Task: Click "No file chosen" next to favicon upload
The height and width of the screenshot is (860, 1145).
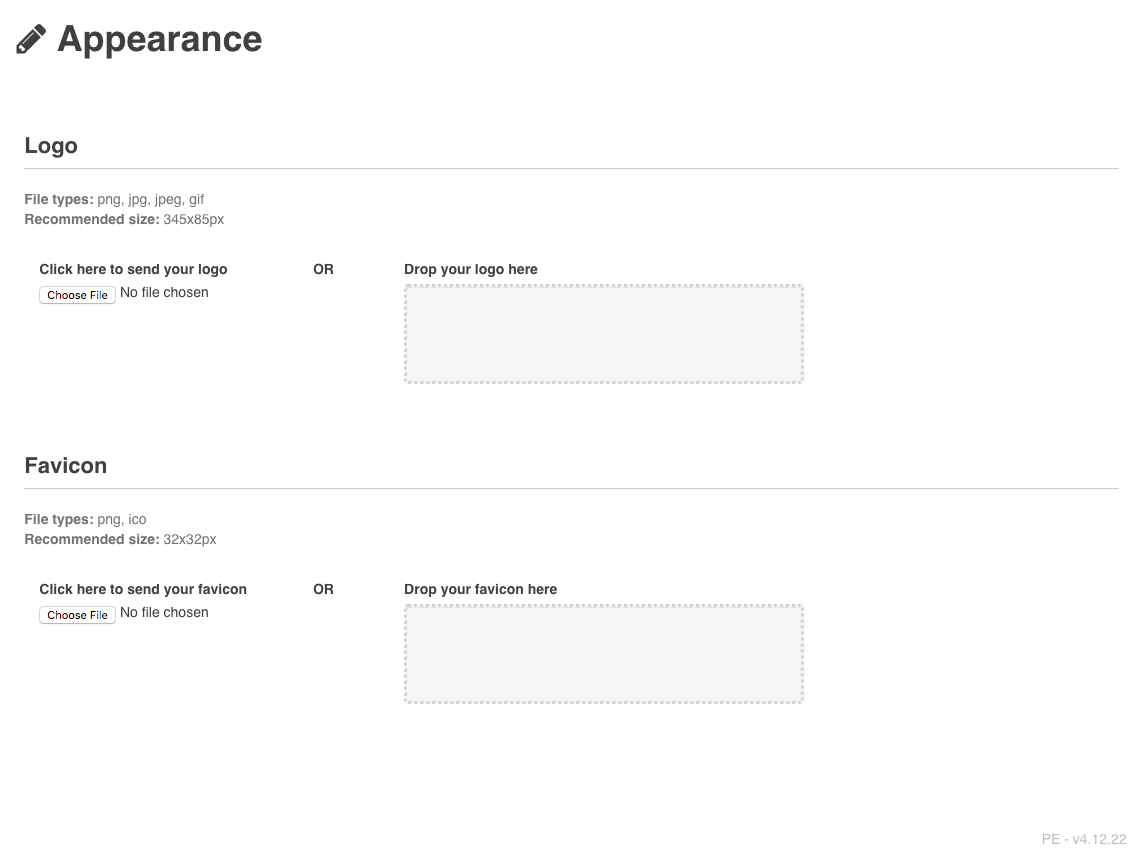Action: 164,613
